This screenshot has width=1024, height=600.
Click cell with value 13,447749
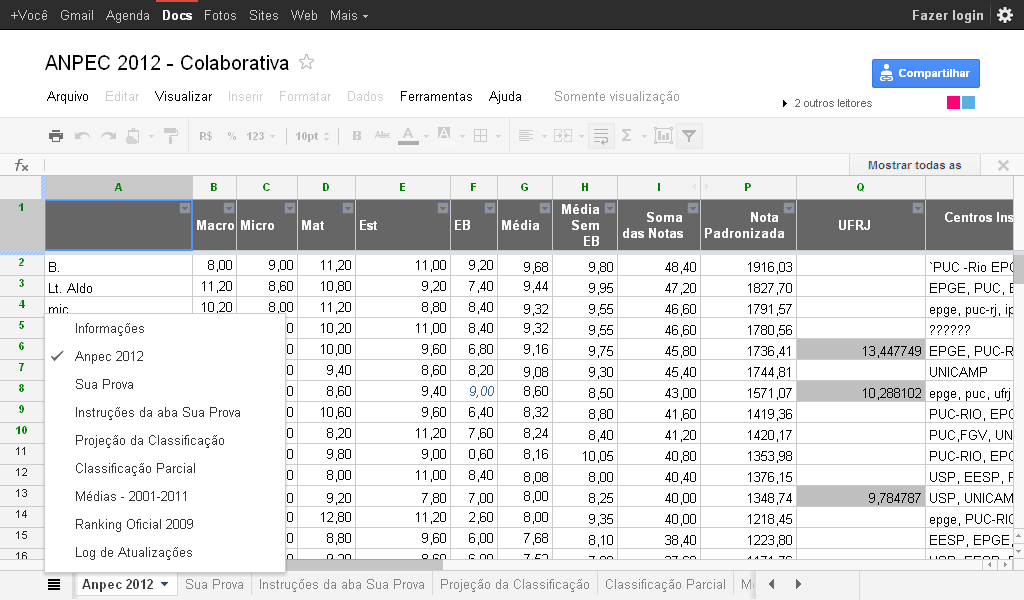pos(861,351)
